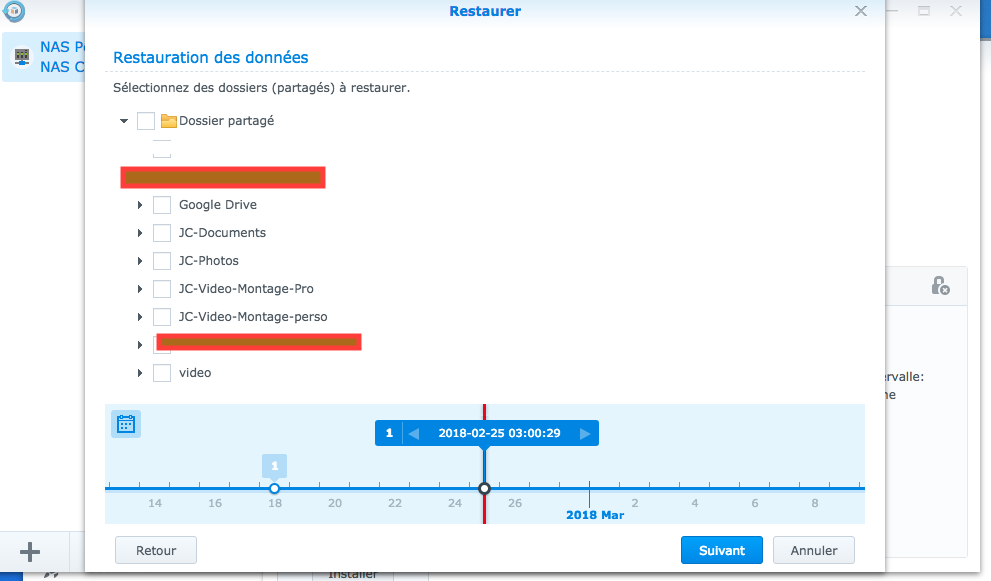
Task: Click the Dossier partagé folder icon
Action: 168,121
